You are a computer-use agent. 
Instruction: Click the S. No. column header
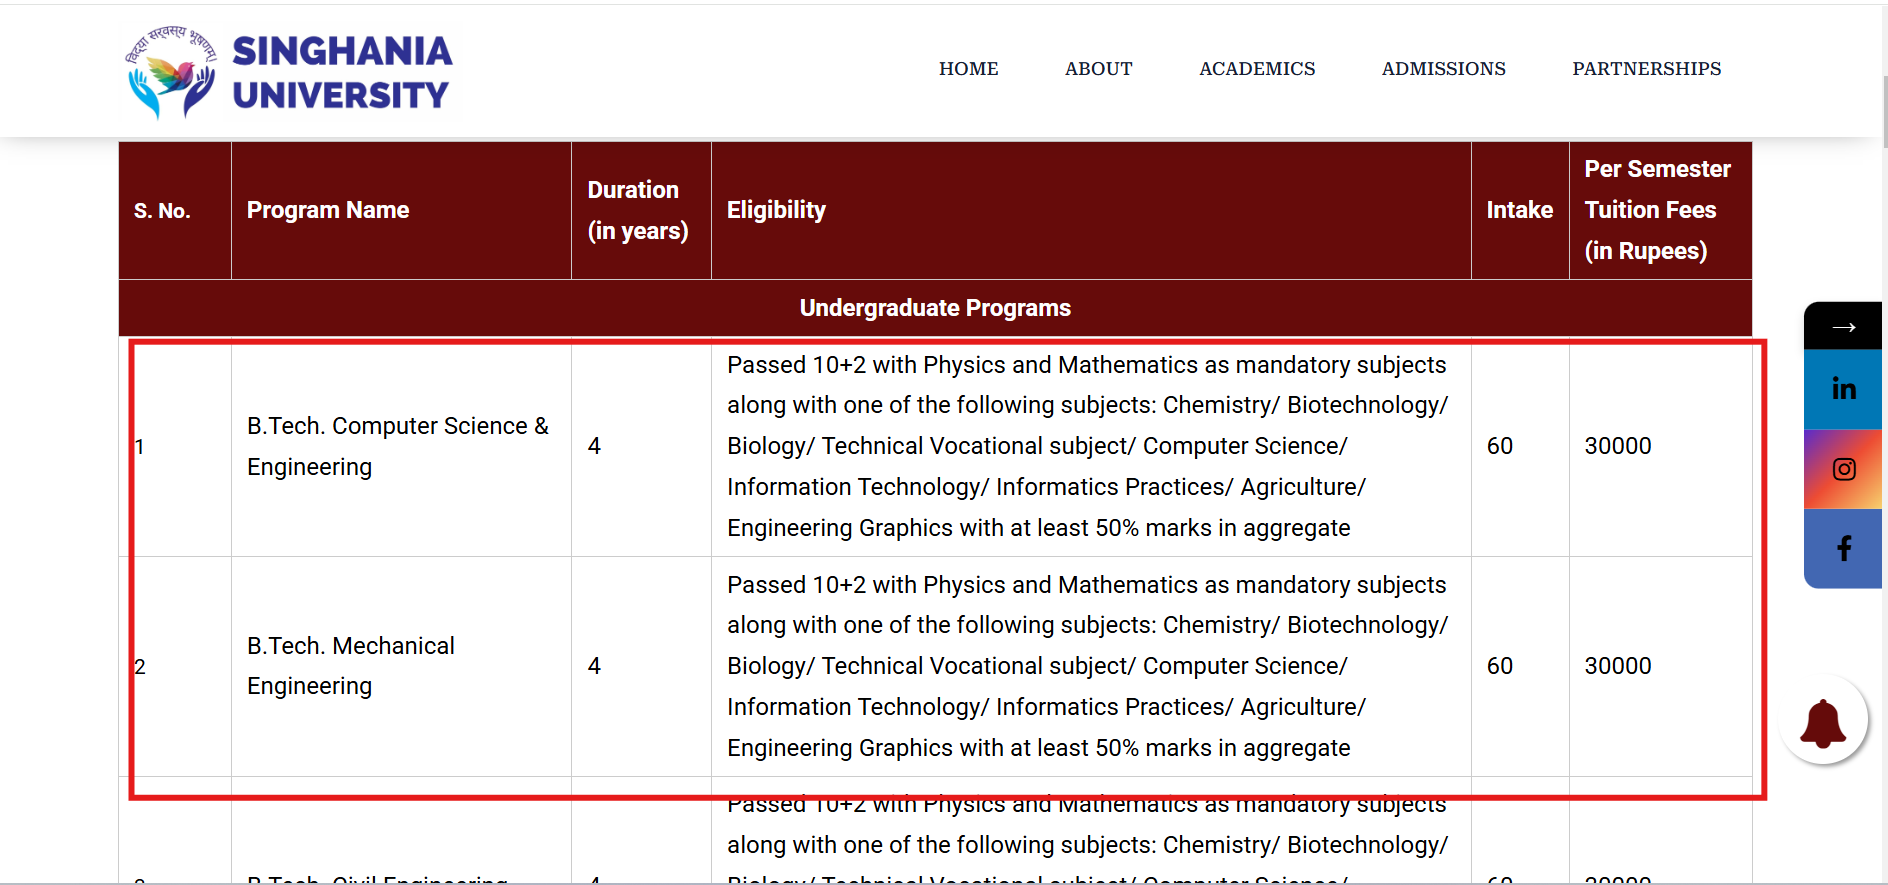pos(175,210)
